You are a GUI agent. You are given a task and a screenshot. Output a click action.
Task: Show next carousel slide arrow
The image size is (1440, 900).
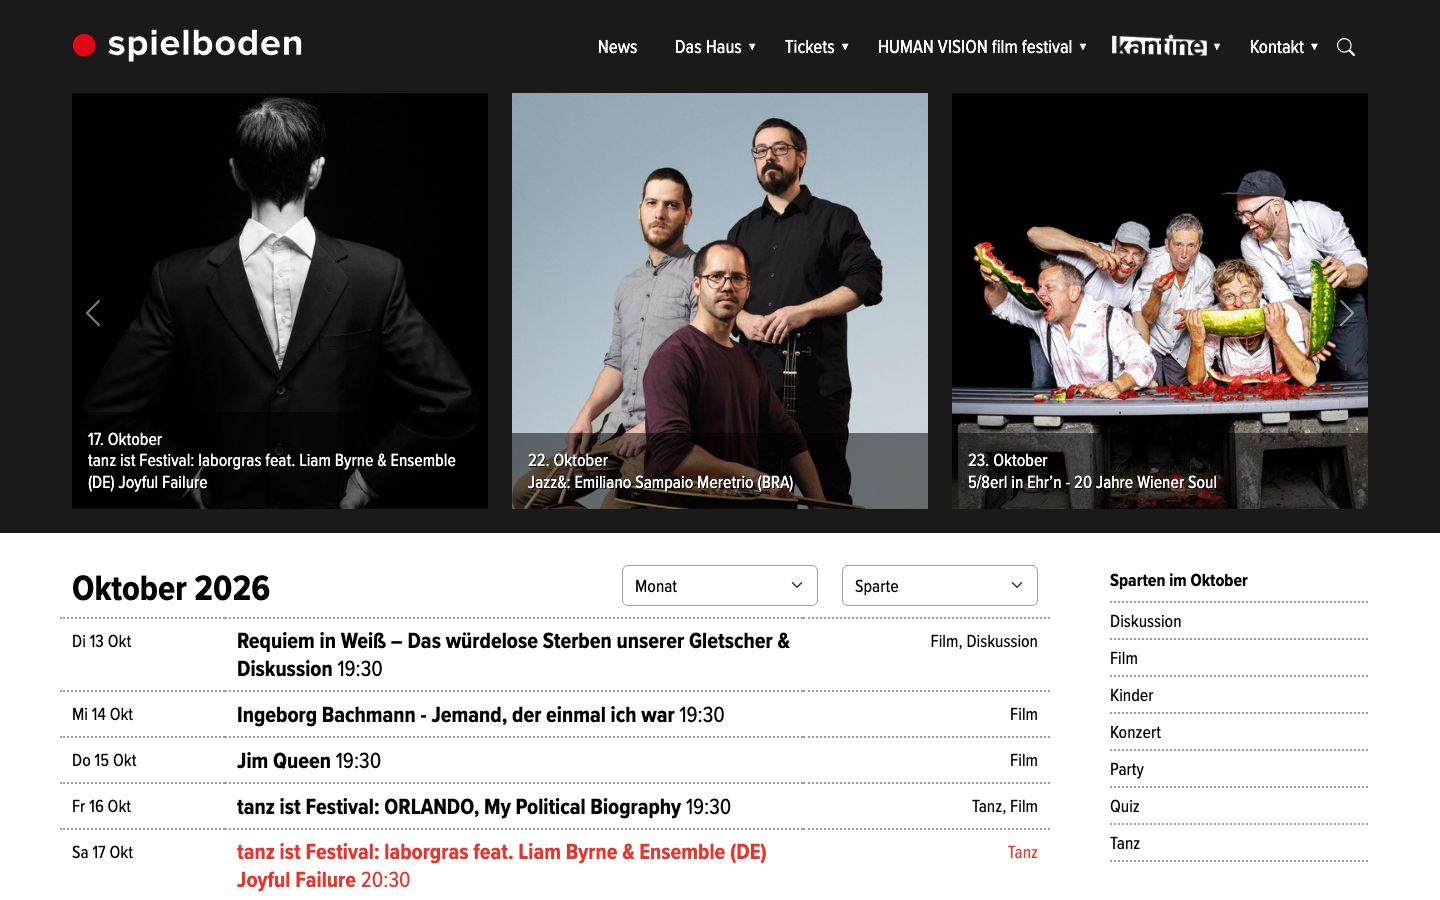pos(1347,313)
